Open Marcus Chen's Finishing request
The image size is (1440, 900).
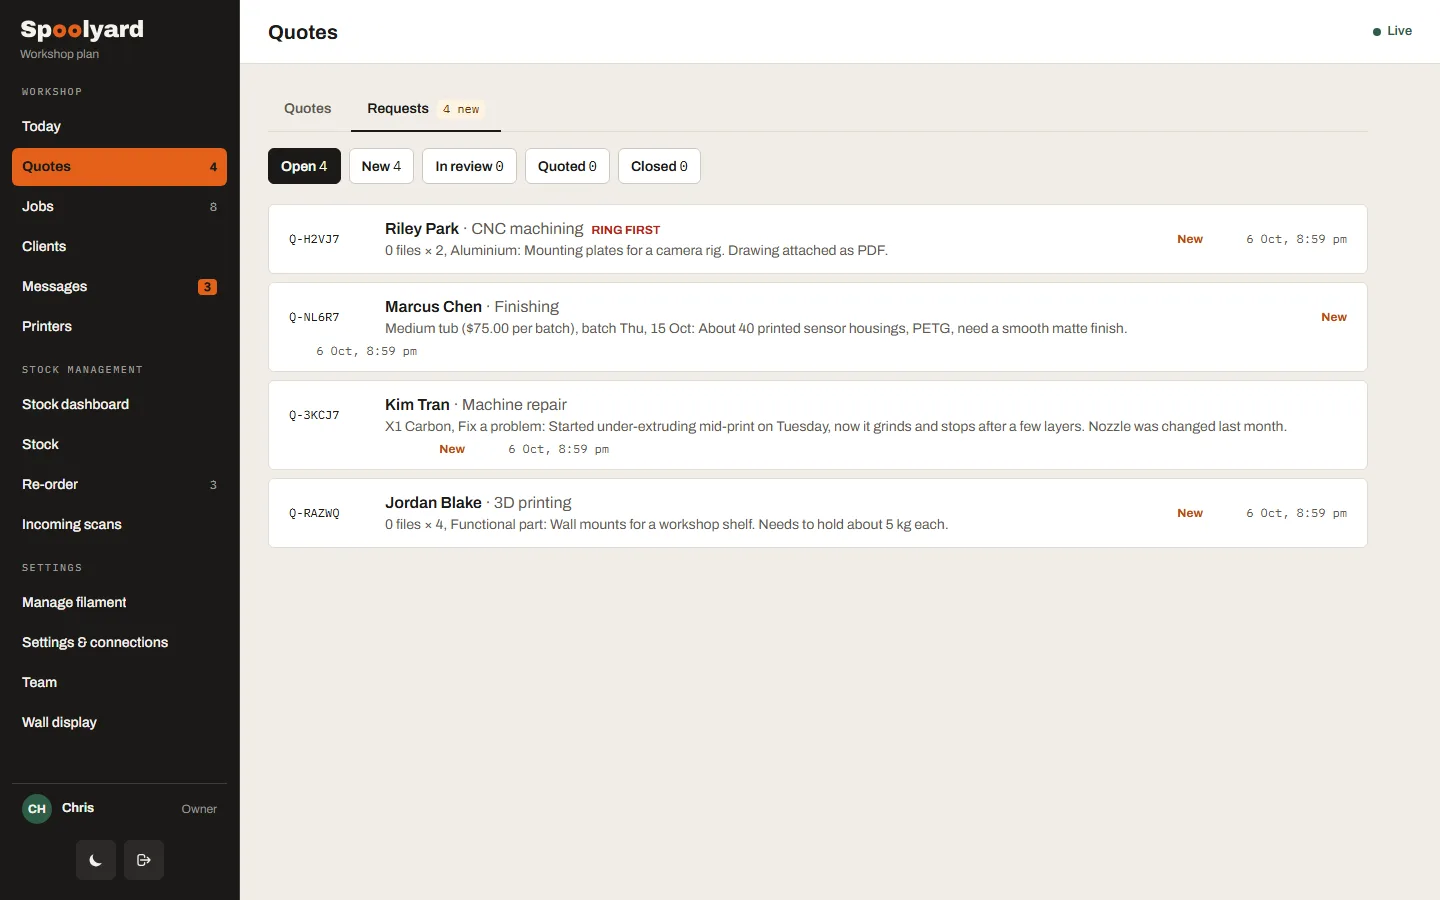point(818,327)
